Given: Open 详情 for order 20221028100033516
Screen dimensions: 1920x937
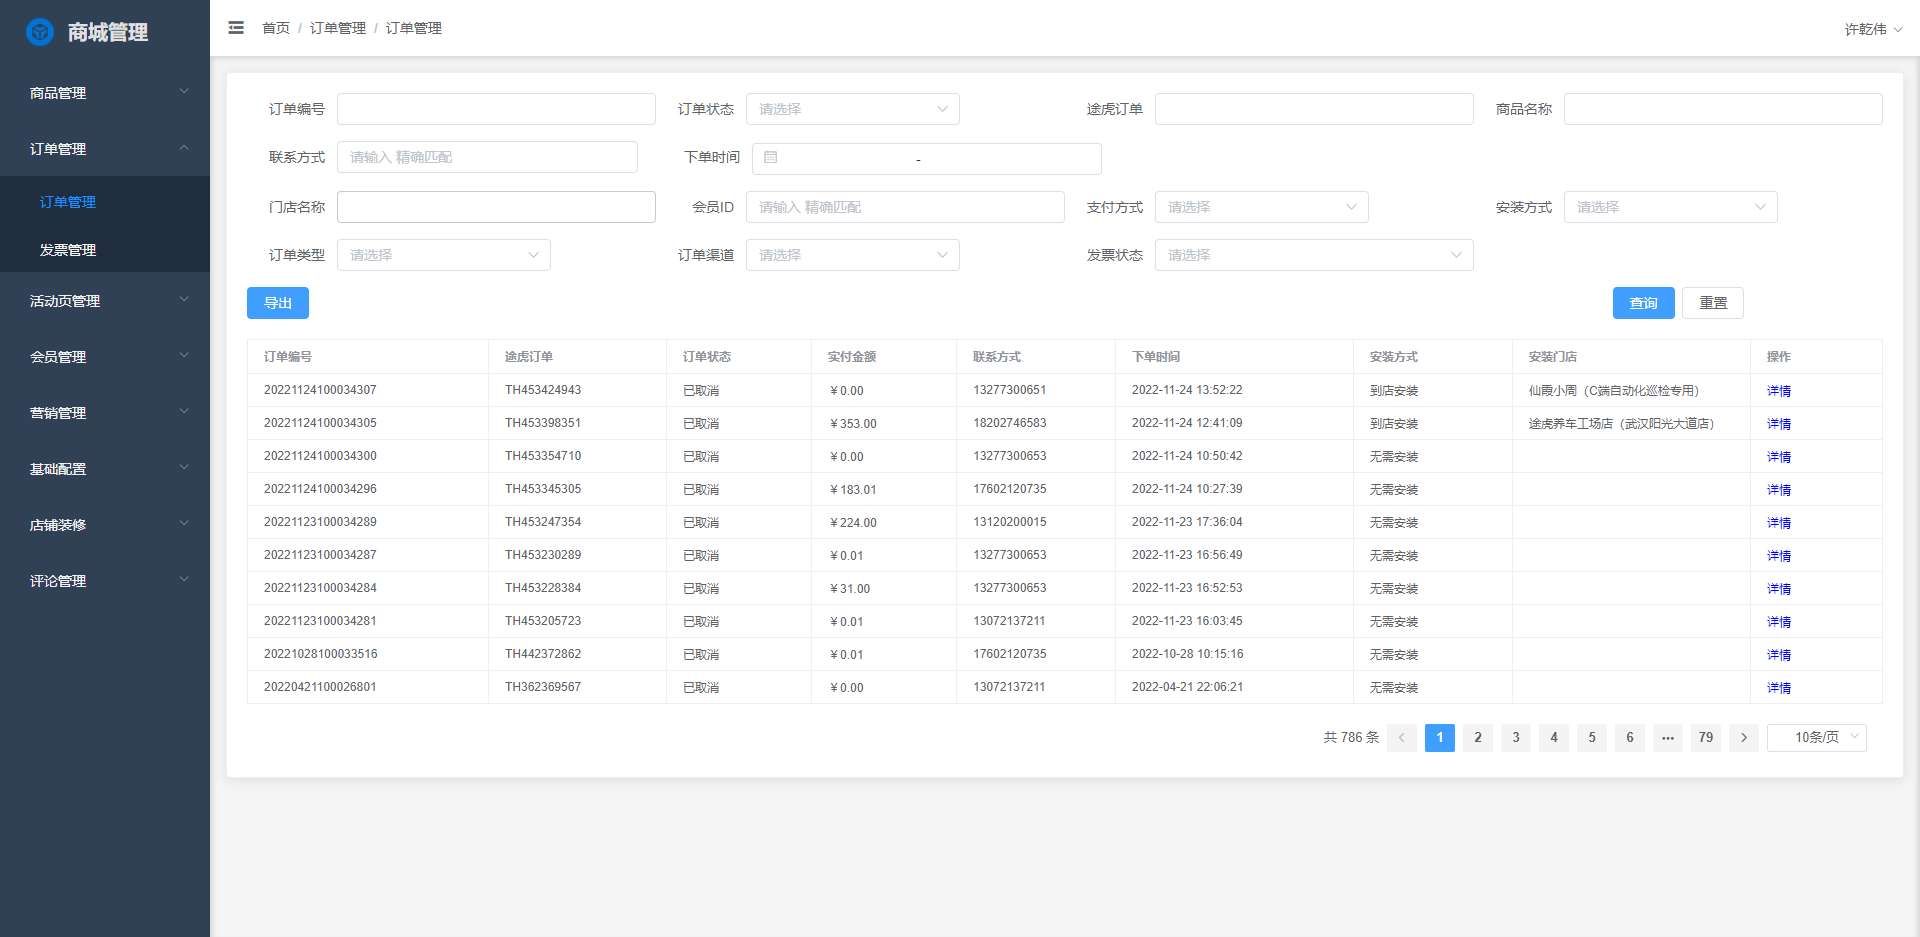Looking at the screenshot, I should pos(1779,655).
